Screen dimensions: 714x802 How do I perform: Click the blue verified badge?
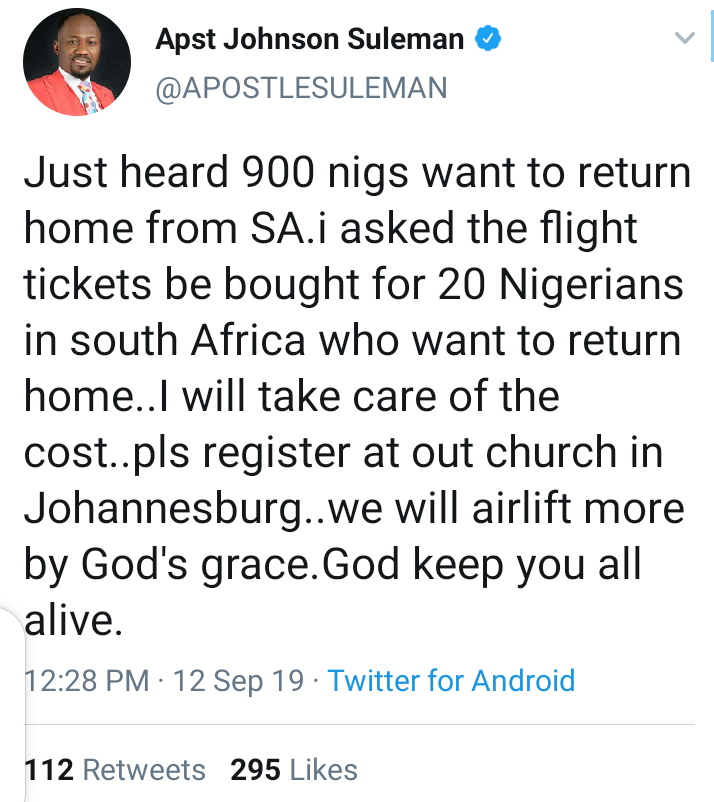[x=487, y=40]
